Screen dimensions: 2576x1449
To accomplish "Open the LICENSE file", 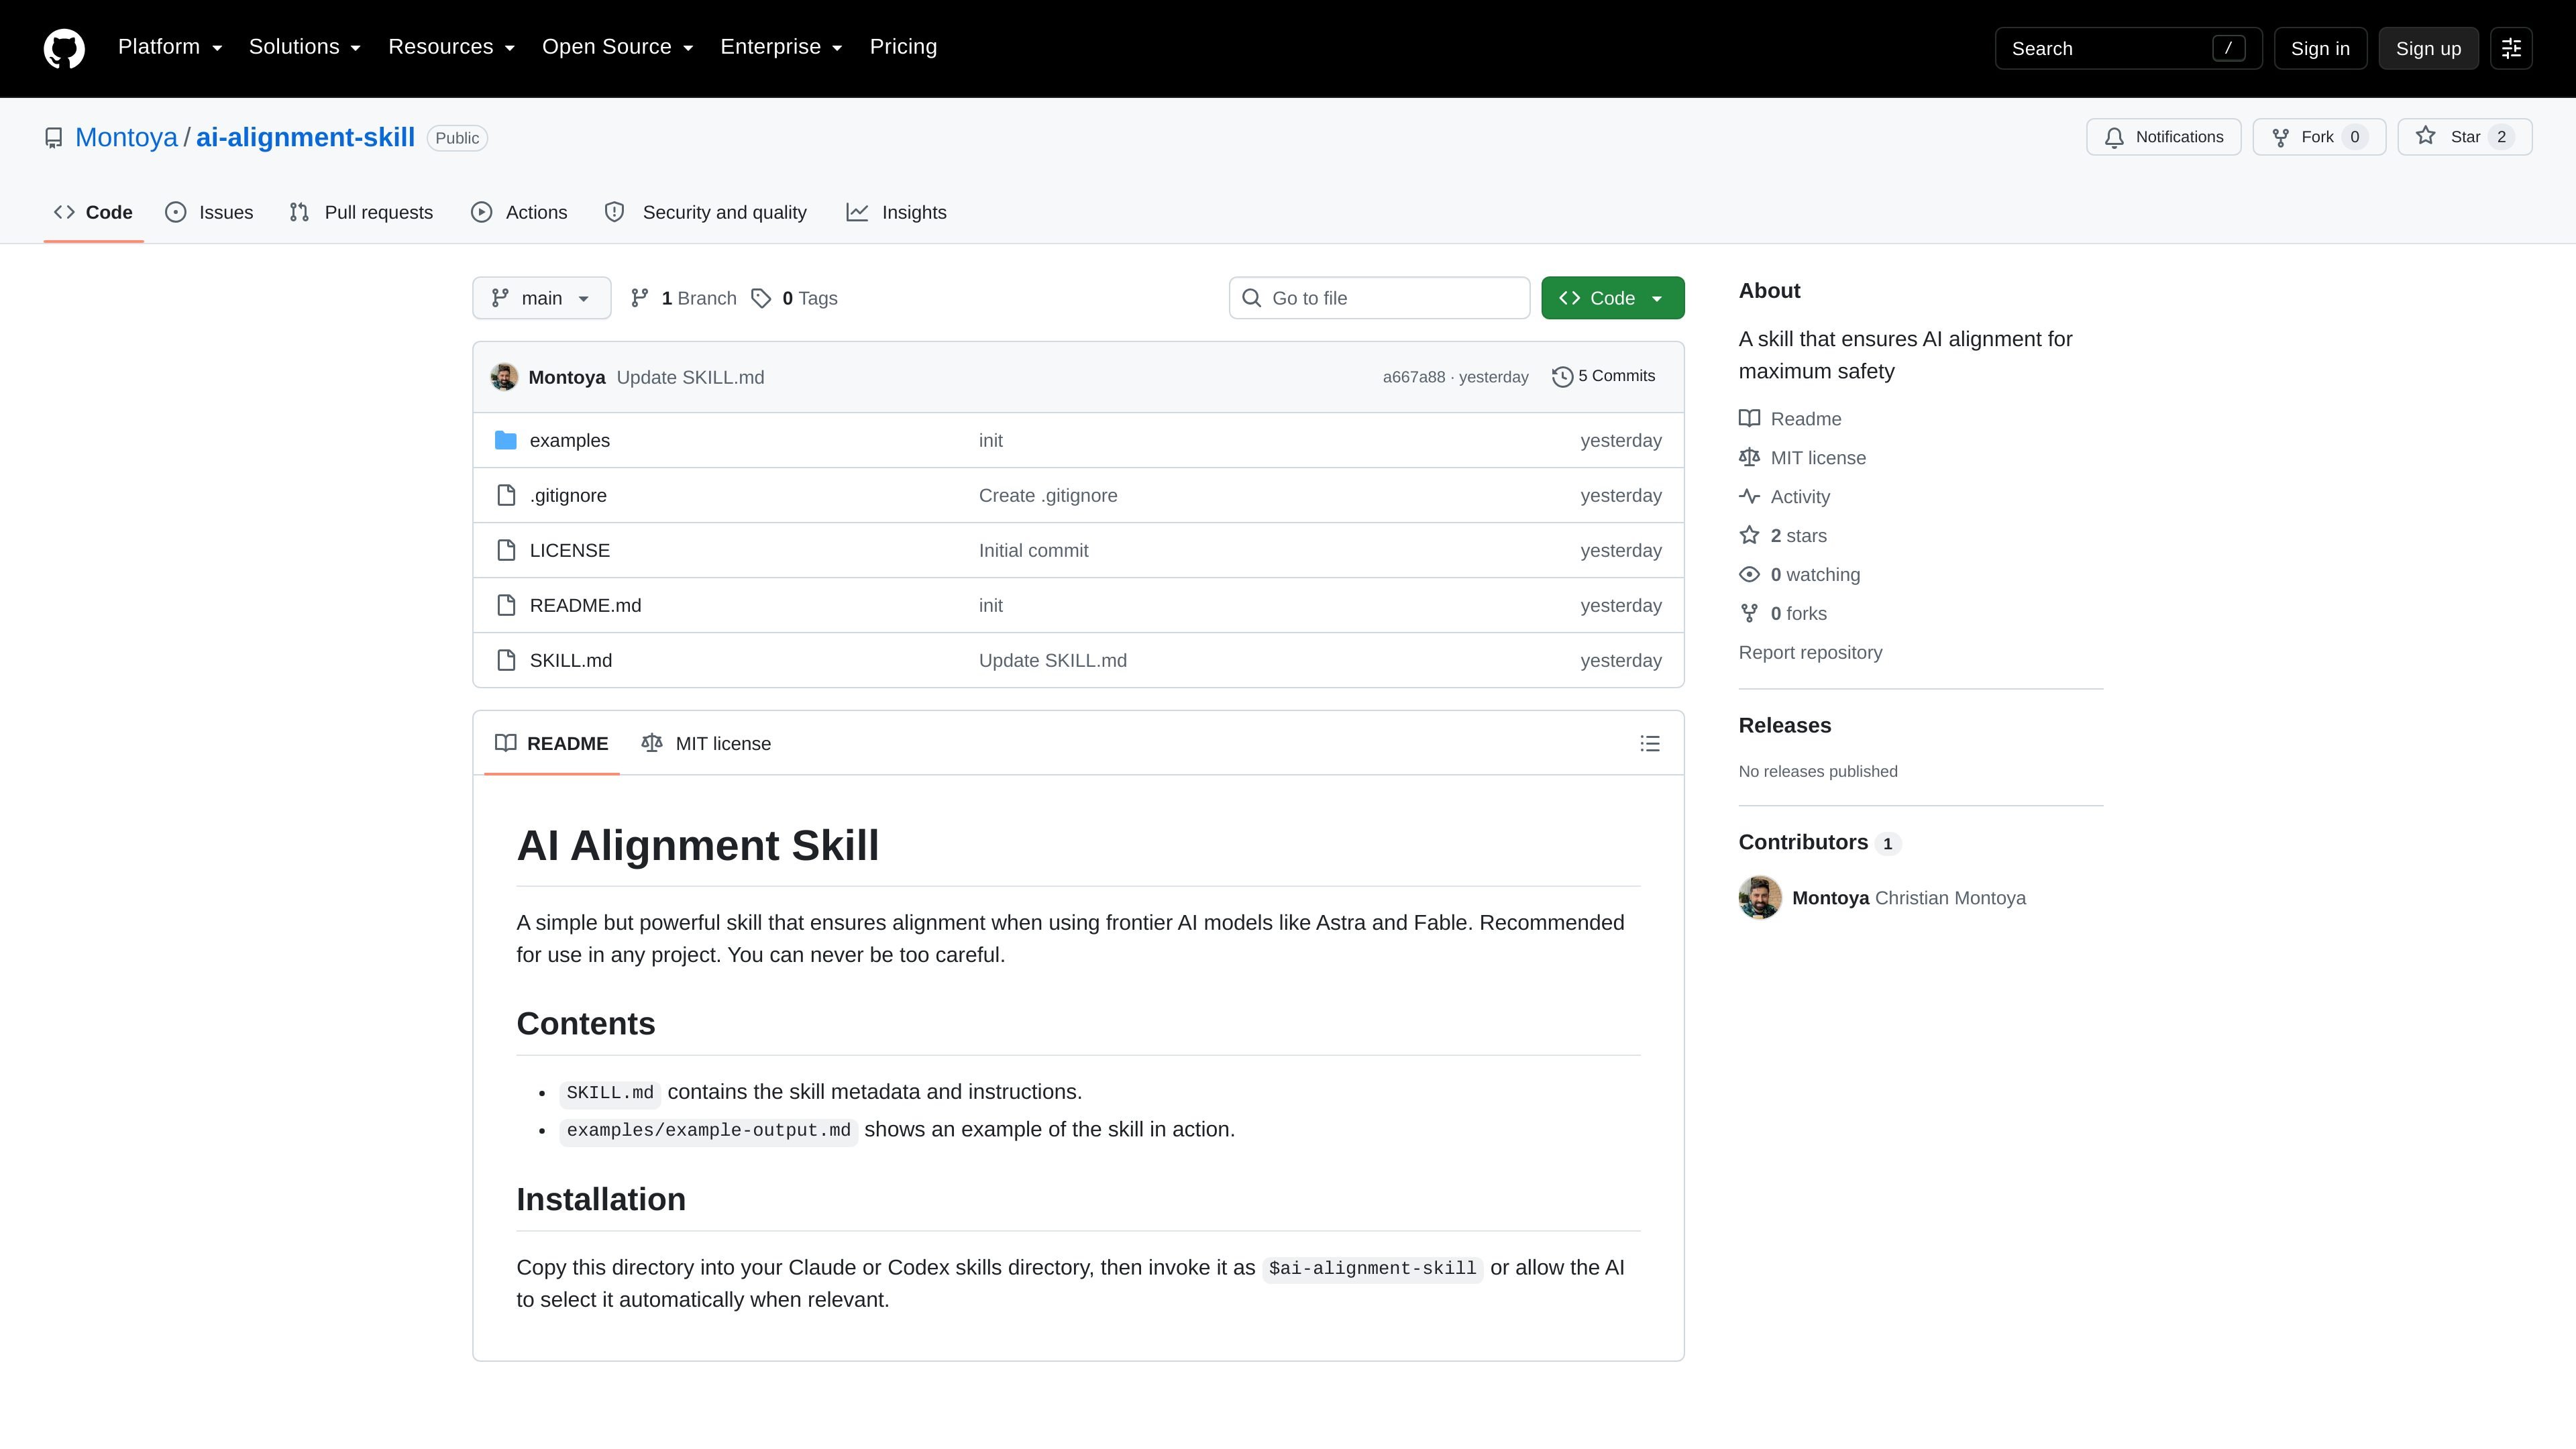I will click(569, 551).
